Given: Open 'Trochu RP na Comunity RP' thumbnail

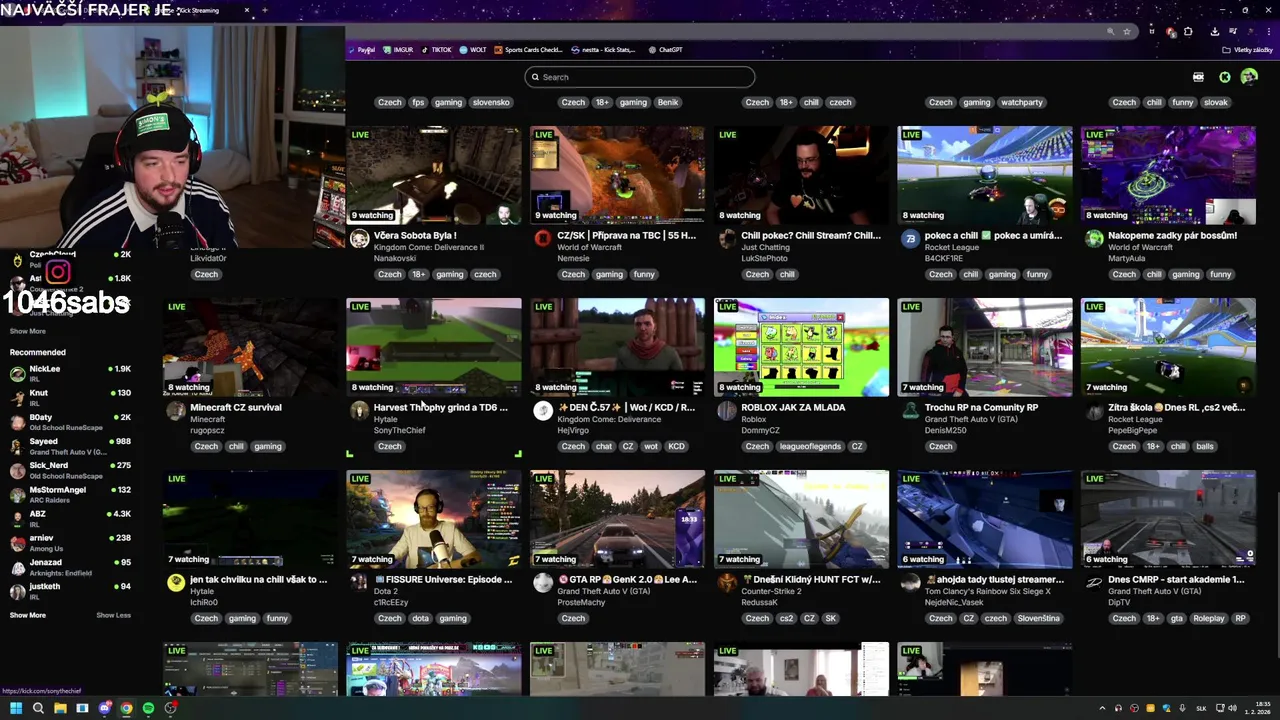Looking at the screenshot, I should (x=985, y=347).
